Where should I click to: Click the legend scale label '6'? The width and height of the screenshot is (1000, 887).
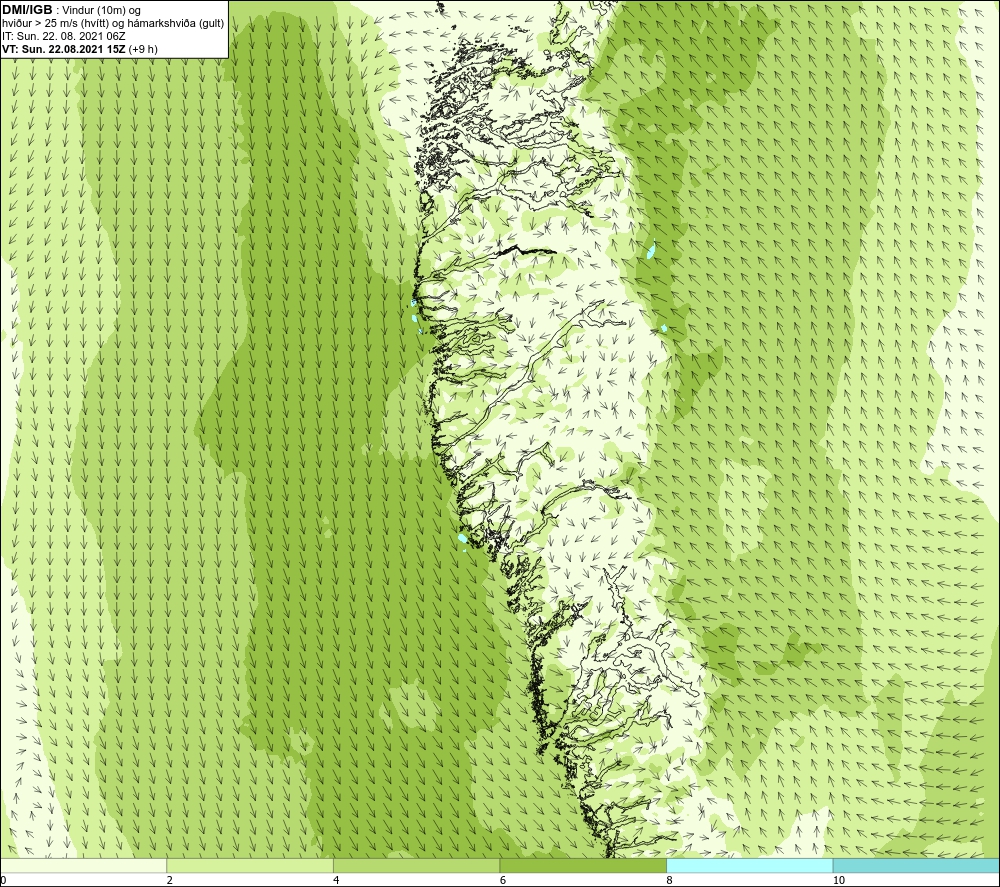[503, 880]
